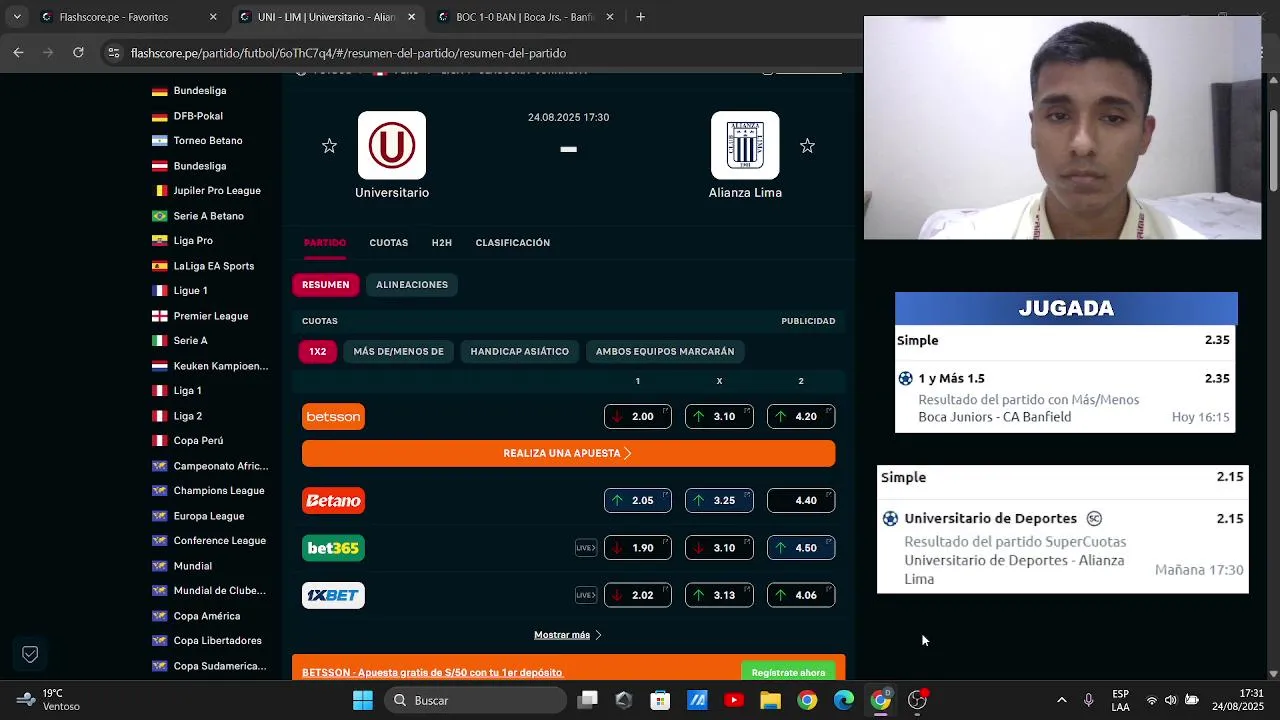Viewport: 1280px width, 720px height.
Task: Open Copa Libertadores in the sidebar
Action: (217, 641)
